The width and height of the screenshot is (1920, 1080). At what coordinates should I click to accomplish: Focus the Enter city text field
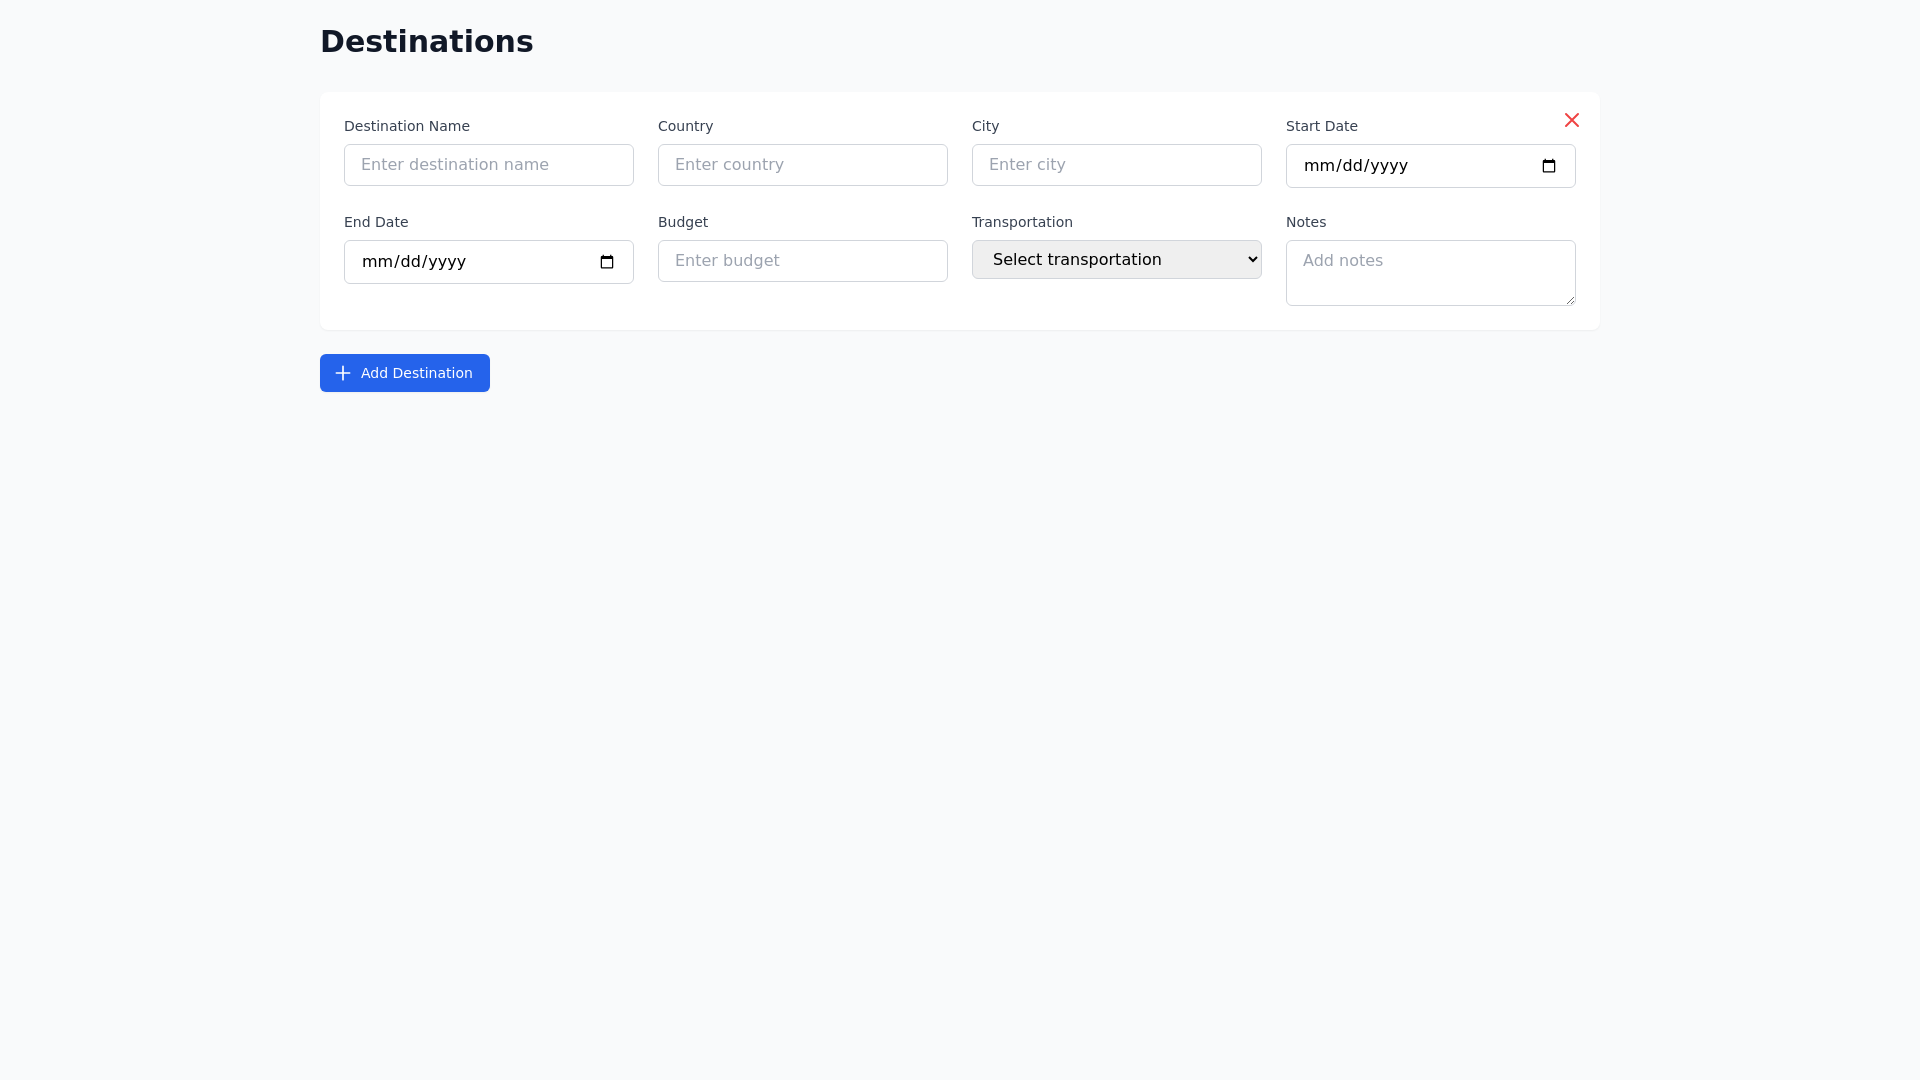1116,164
